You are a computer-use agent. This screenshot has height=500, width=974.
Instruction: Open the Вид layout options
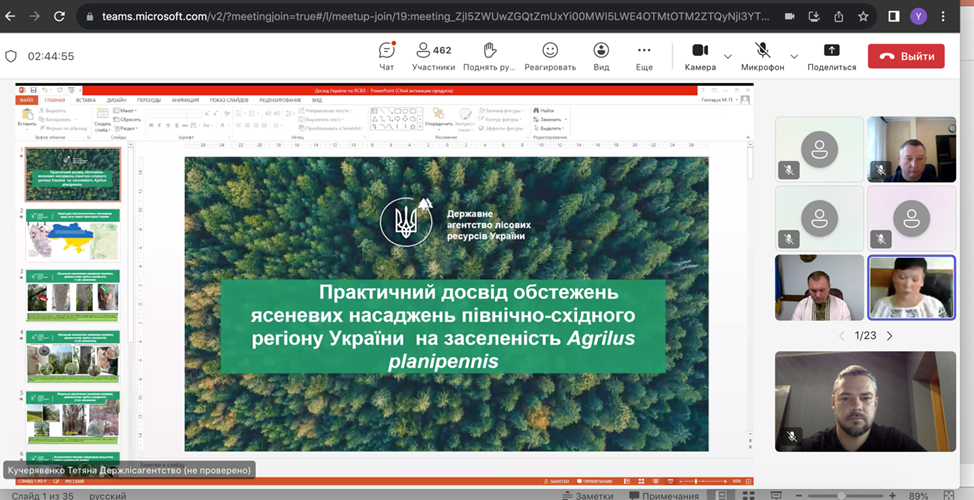(x=601, y=56)
